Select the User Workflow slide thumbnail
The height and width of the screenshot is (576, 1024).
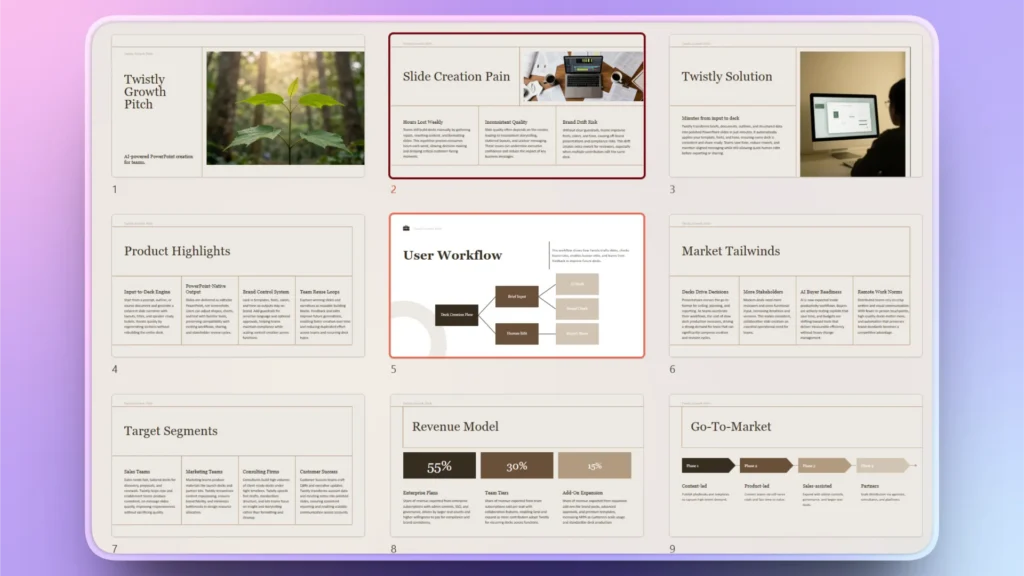(517, 285)
